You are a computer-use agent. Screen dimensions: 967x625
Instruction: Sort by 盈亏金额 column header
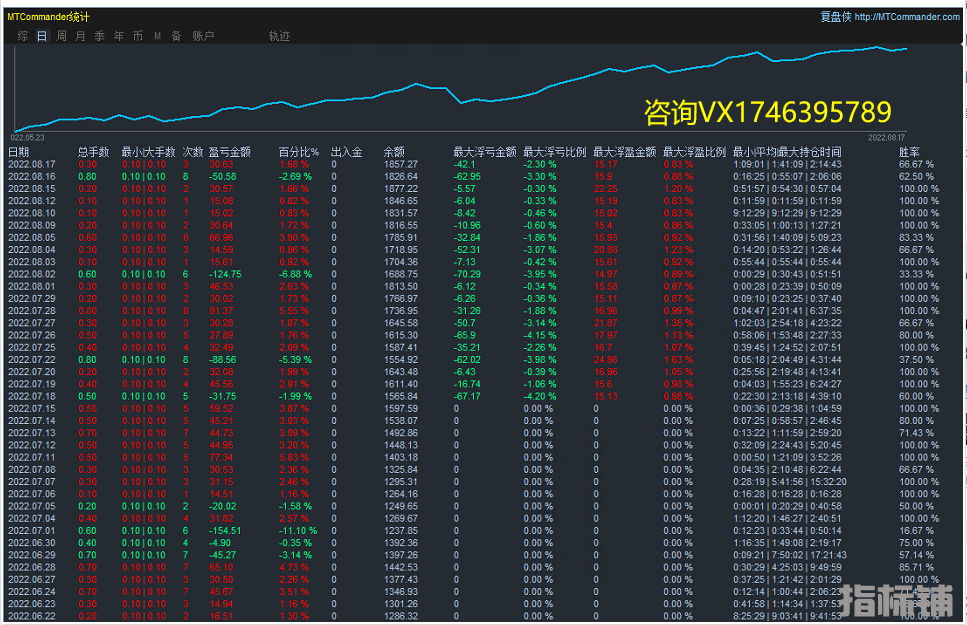[x=229, y=152]
